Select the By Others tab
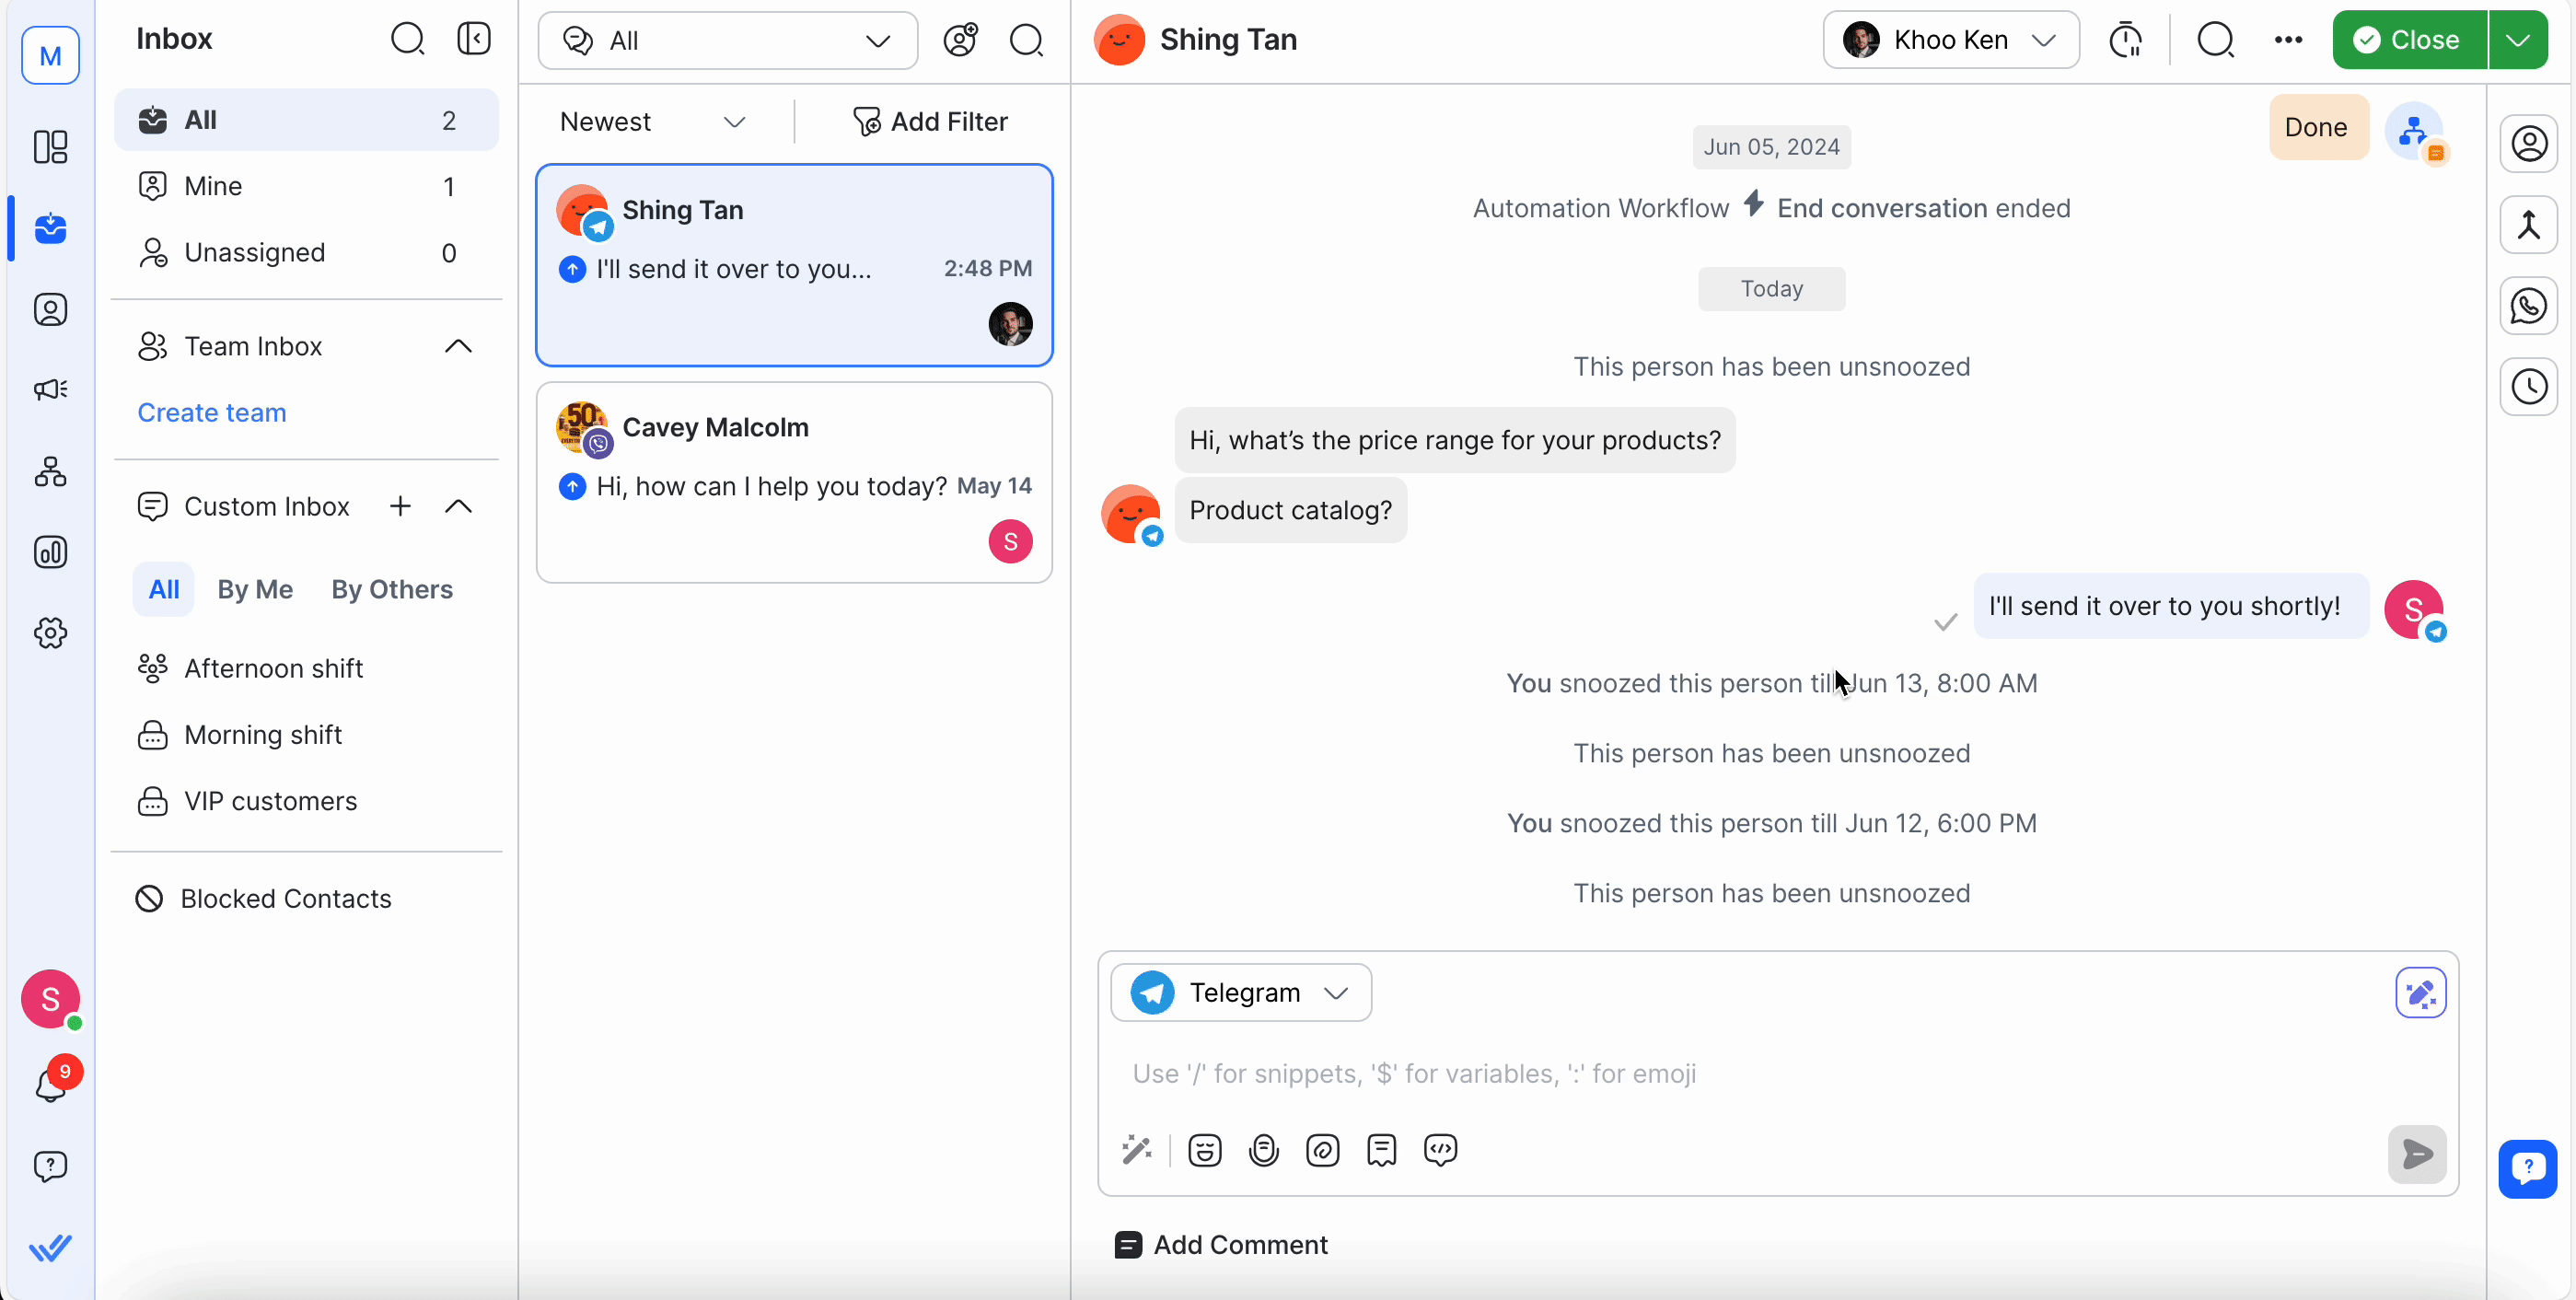This screenshot has height=1300, width=2576. point(392,589)
